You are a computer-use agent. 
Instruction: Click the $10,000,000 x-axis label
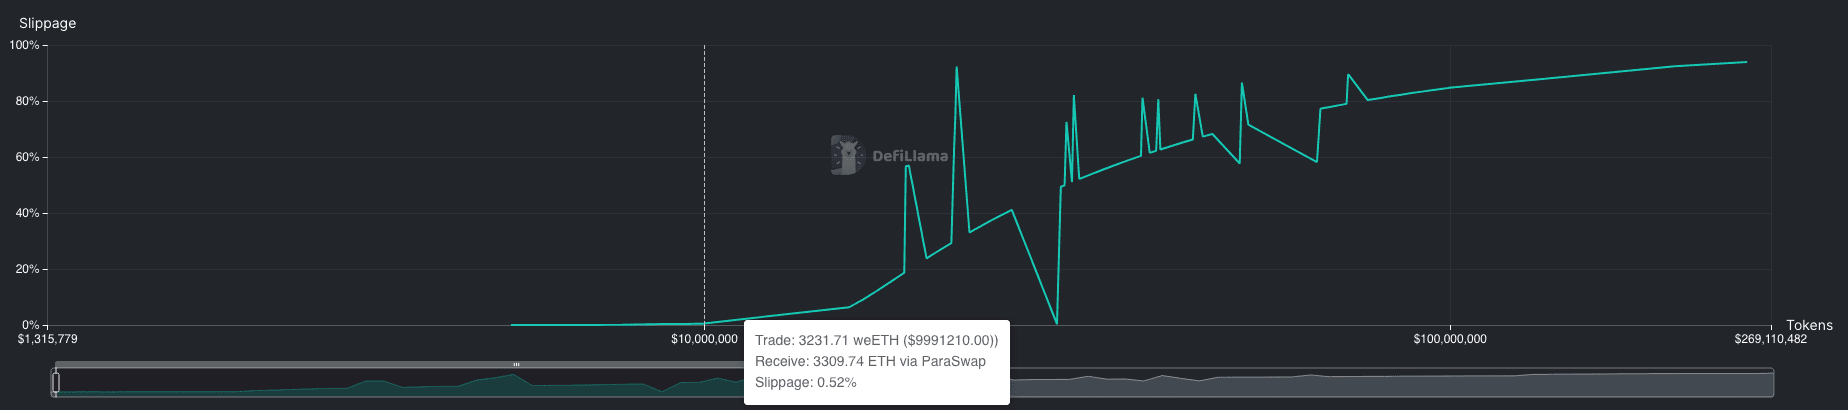click(x=704, y=339)
